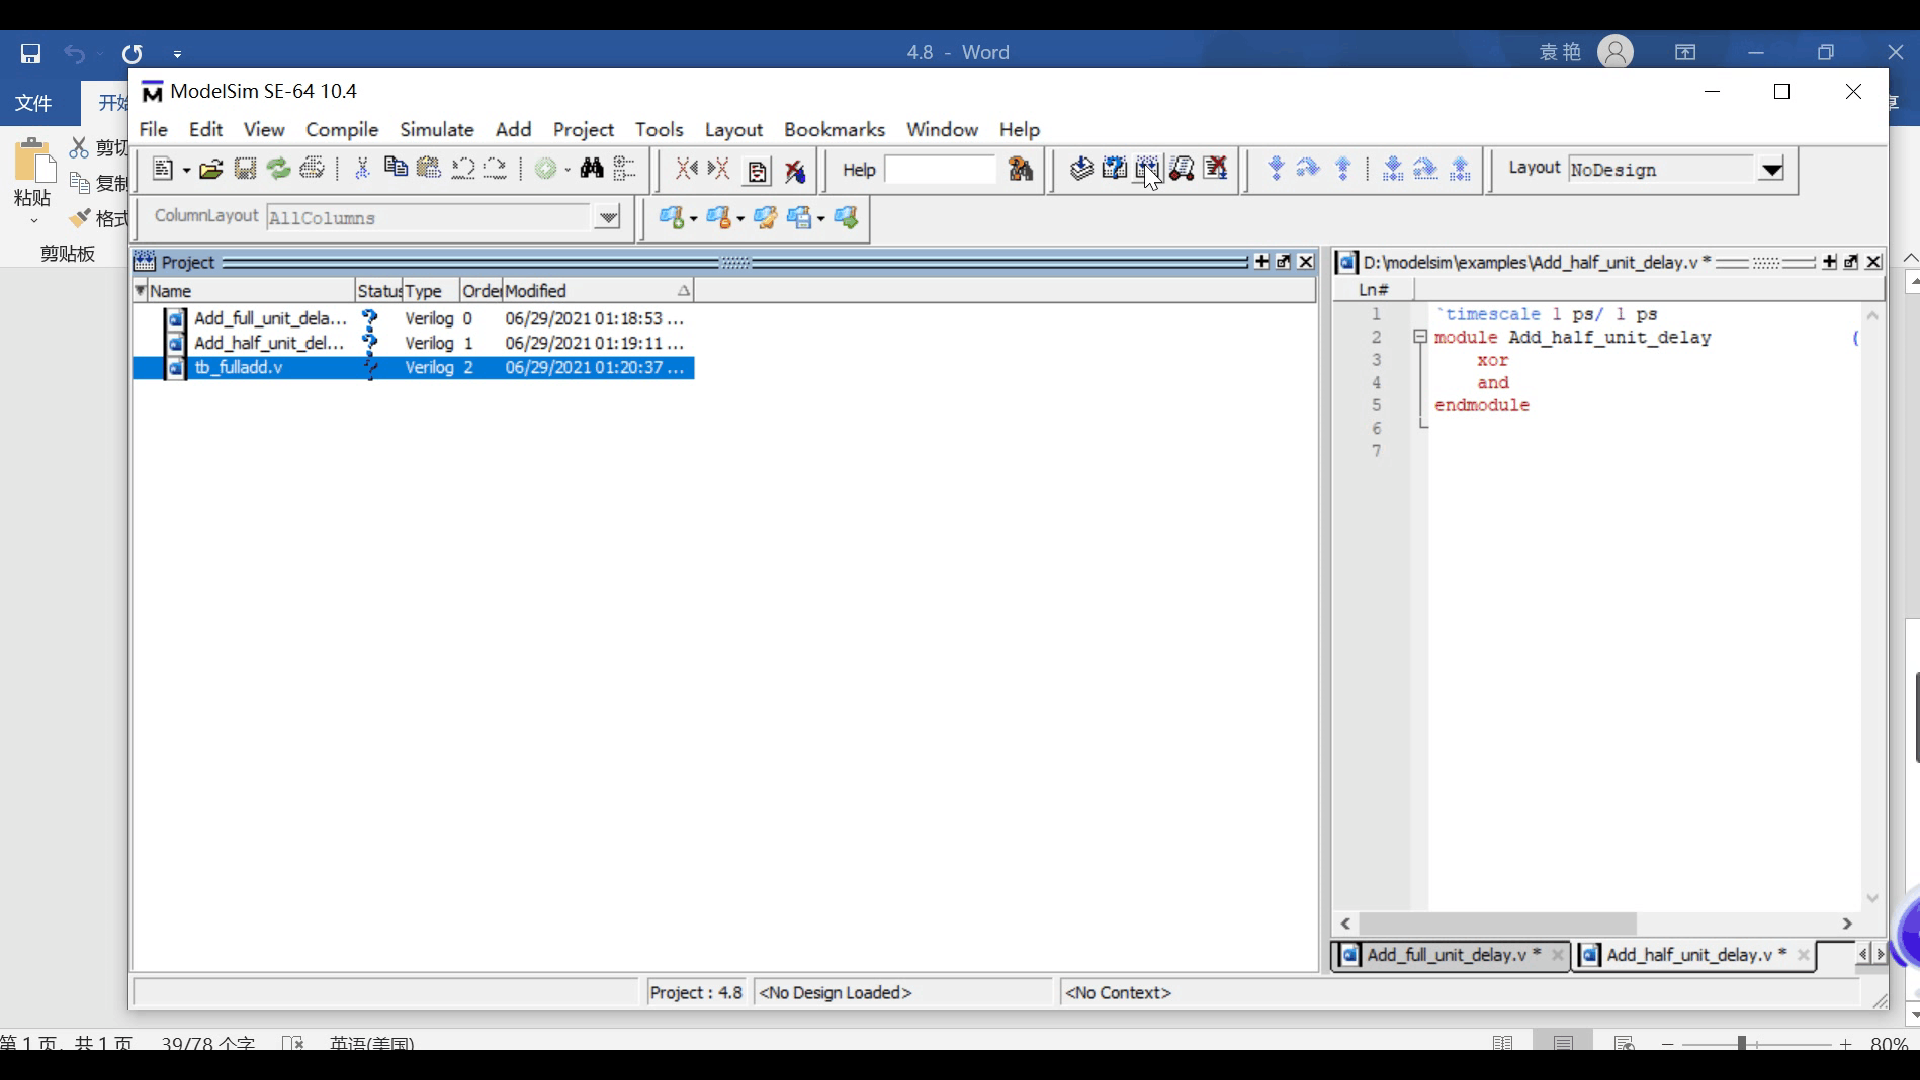Click the Open file folder icon
Image resolution: width=1920 pixels, height=1080 pixels.
coord(211,169)
